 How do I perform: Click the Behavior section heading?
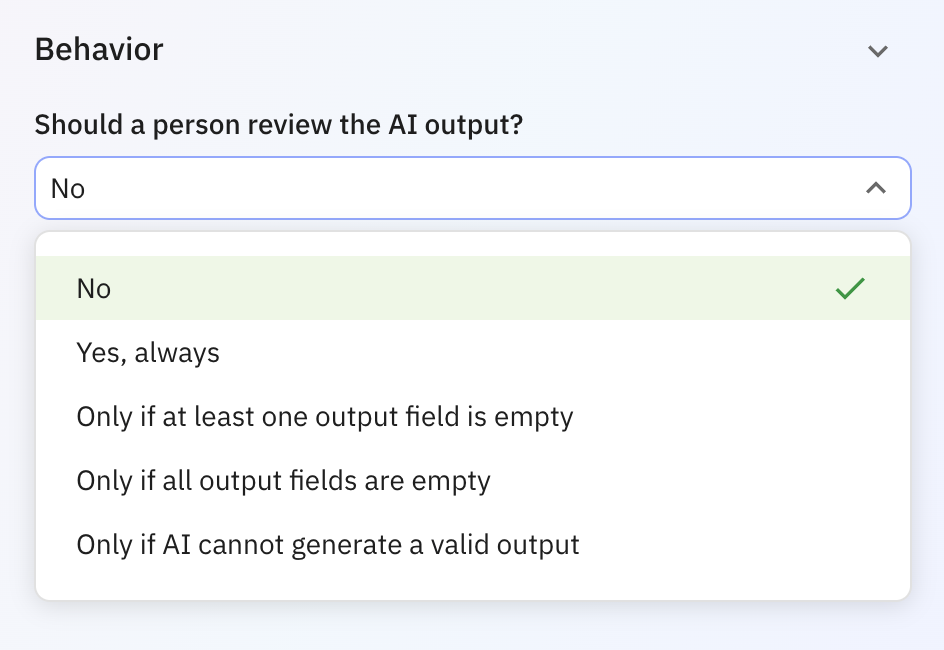[x=99, y=50]
